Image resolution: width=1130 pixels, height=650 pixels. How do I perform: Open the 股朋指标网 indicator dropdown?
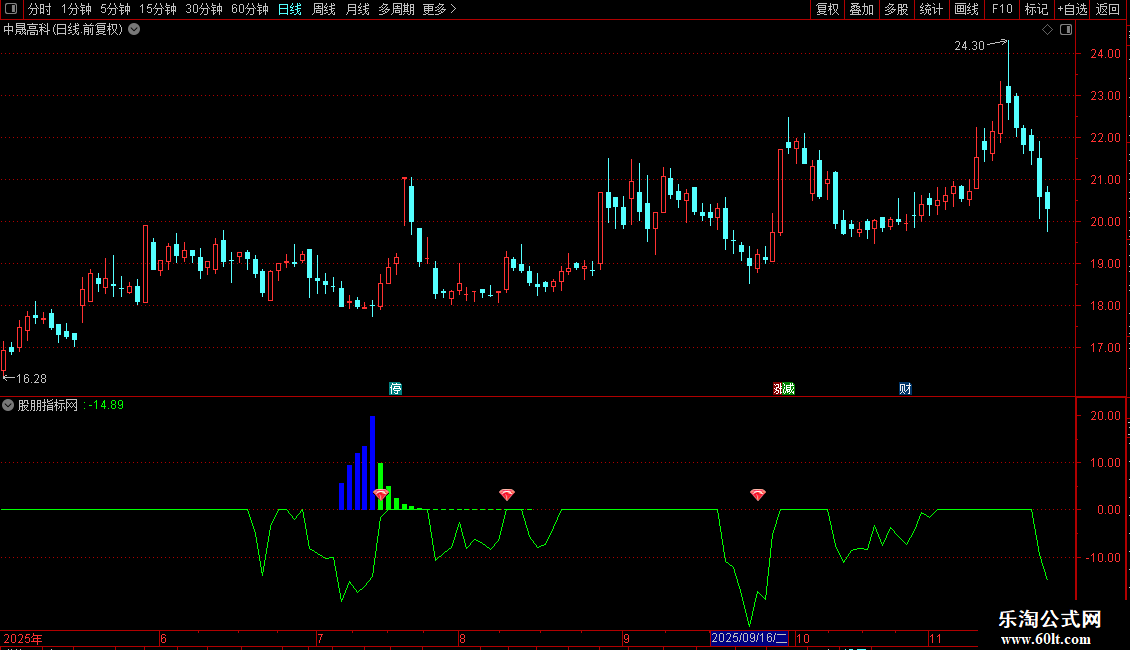click(x=8, y=405)
